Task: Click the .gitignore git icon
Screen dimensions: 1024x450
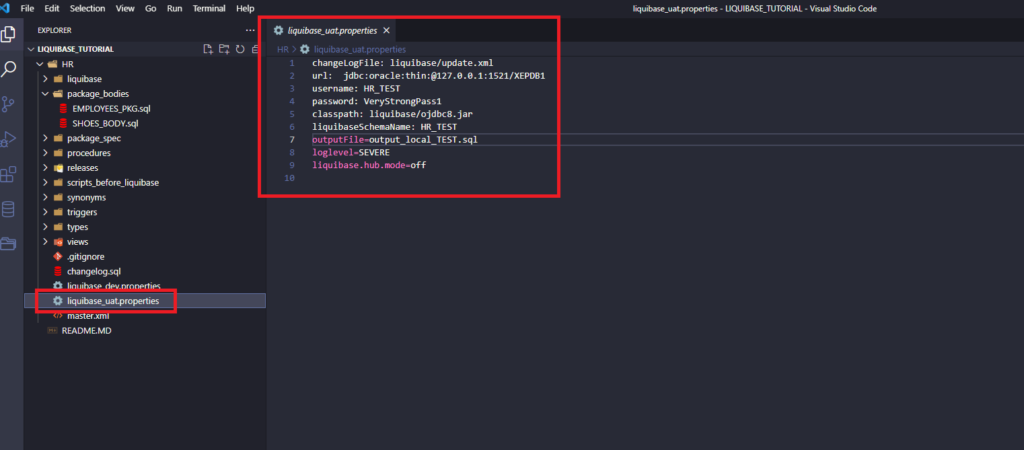Action: [x=57, y=257]
